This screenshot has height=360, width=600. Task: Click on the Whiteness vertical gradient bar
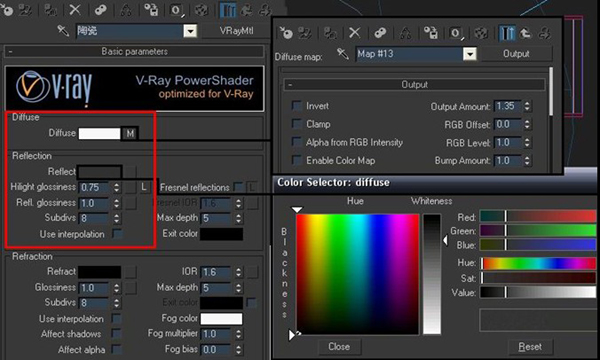[432, 274]
